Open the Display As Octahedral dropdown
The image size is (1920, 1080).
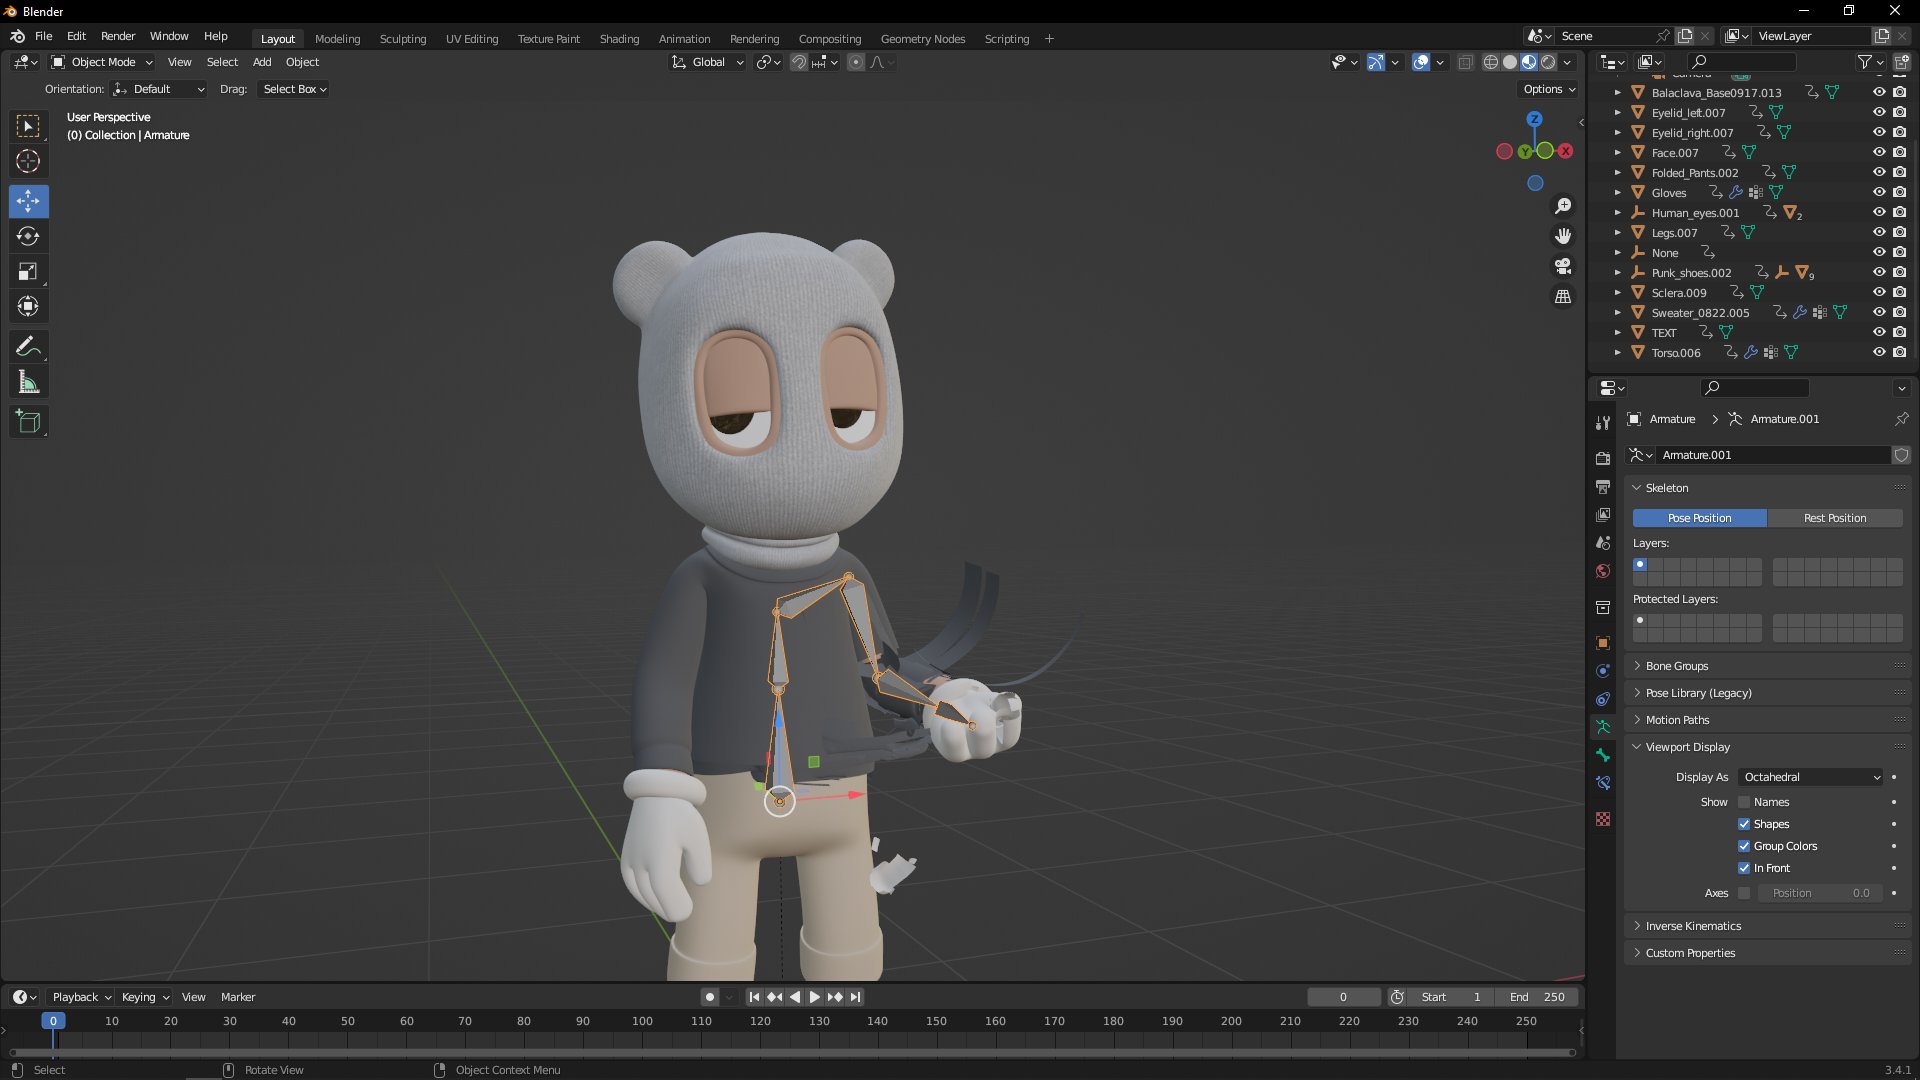click(x=1811, y=777)
